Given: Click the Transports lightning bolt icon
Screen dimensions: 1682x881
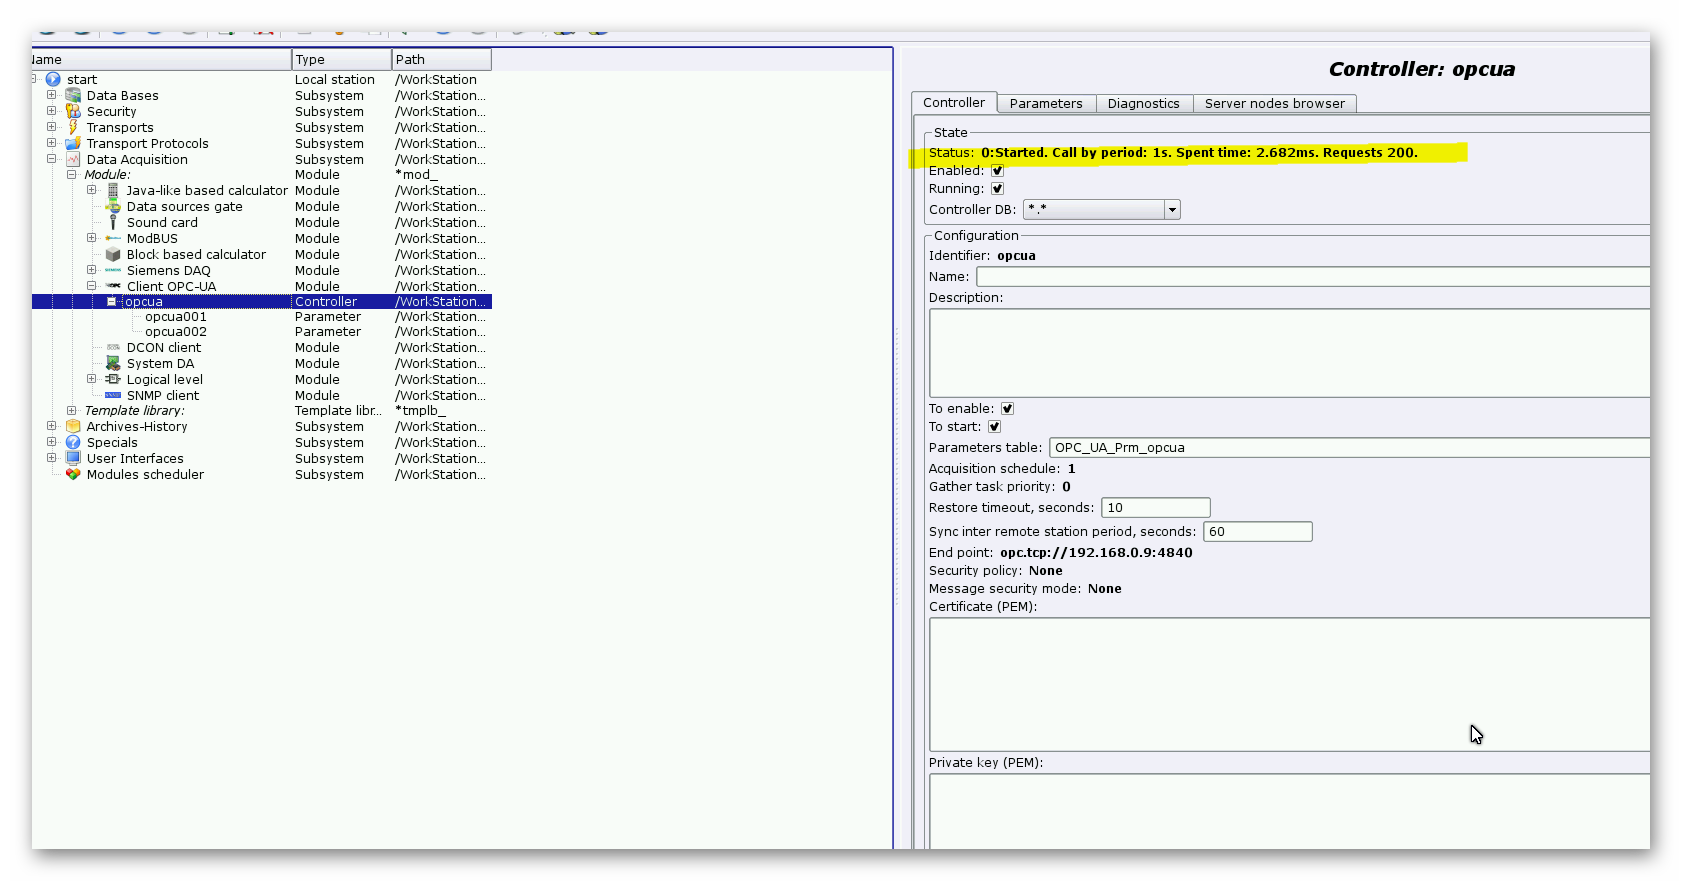Looking at the screenshot, I should tap(73, 128).
